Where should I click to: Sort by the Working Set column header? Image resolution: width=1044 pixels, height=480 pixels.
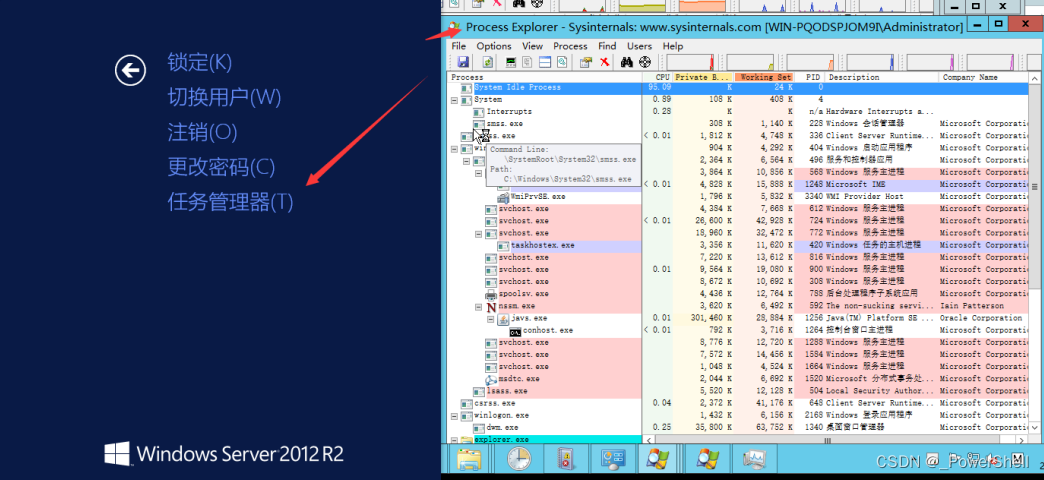(765, 77)
